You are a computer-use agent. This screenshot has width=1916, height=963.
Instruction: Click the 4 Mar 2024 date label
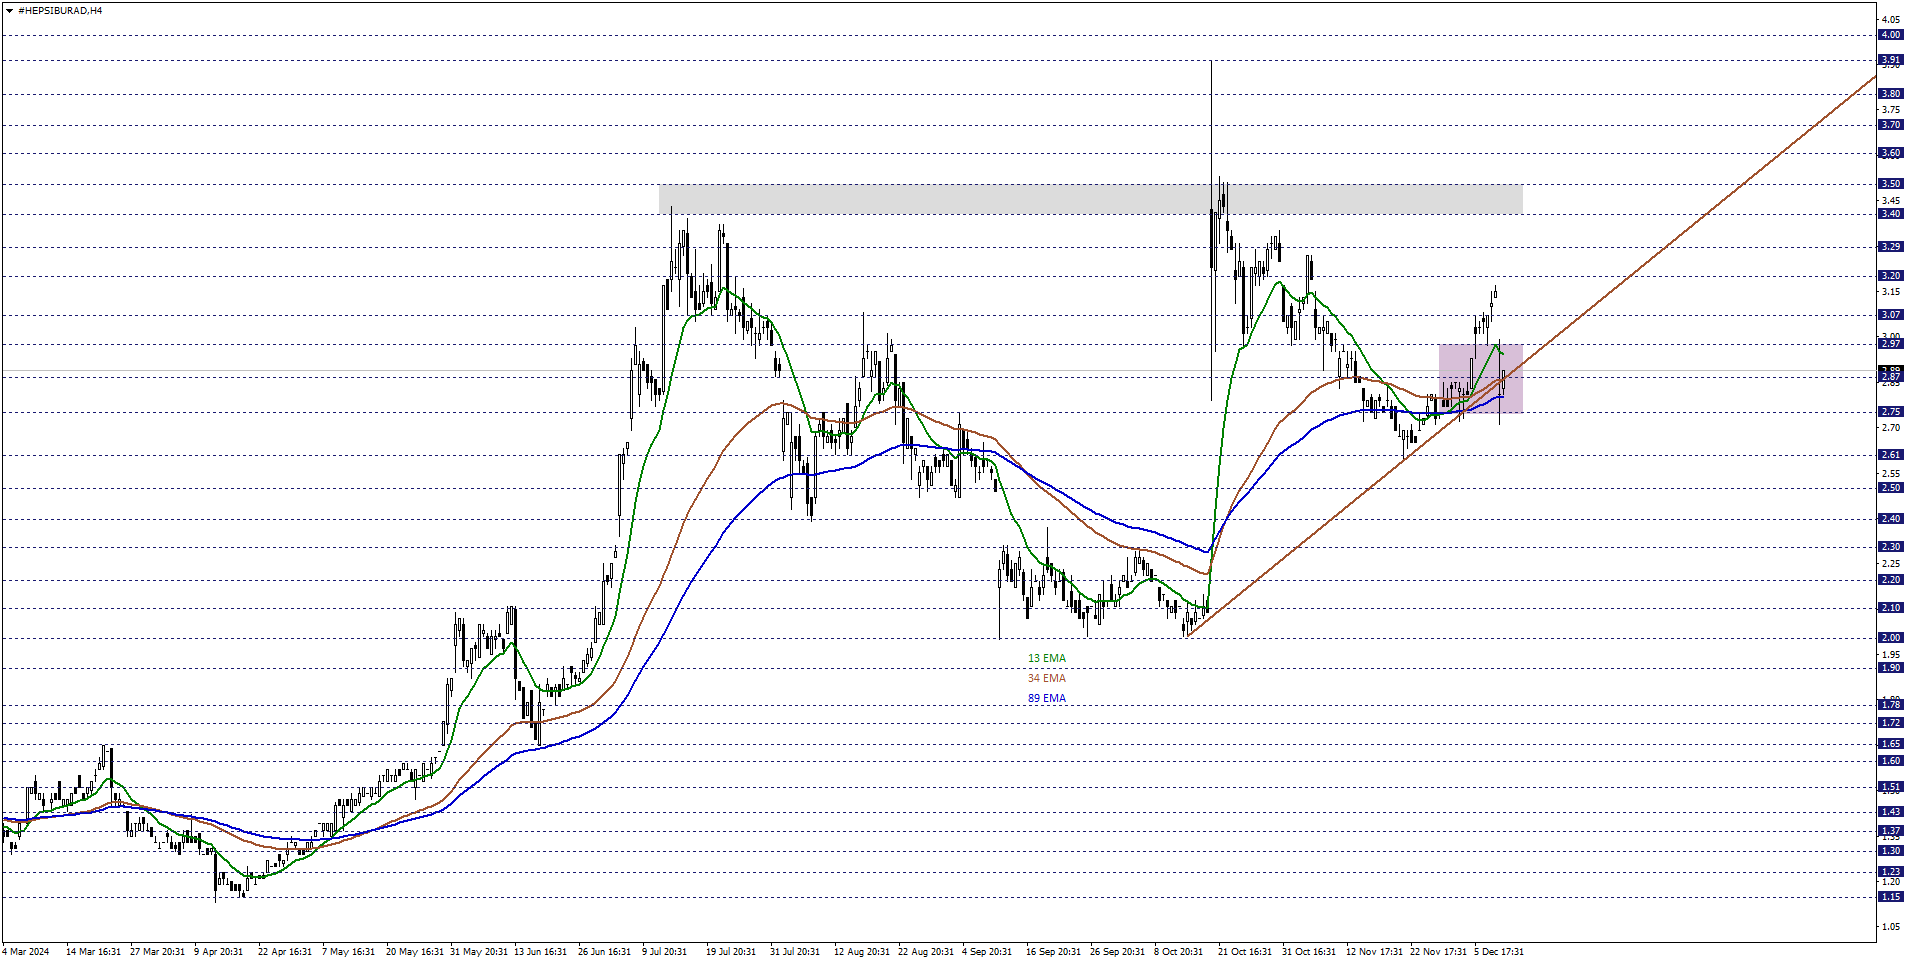[x=27, y=952]
